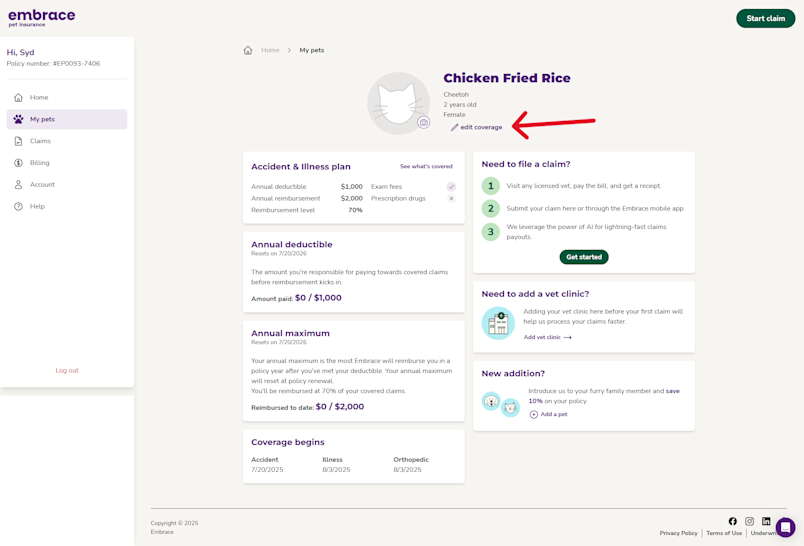Click the plus circle icon beside Add a pet

[x=534, y=414]
